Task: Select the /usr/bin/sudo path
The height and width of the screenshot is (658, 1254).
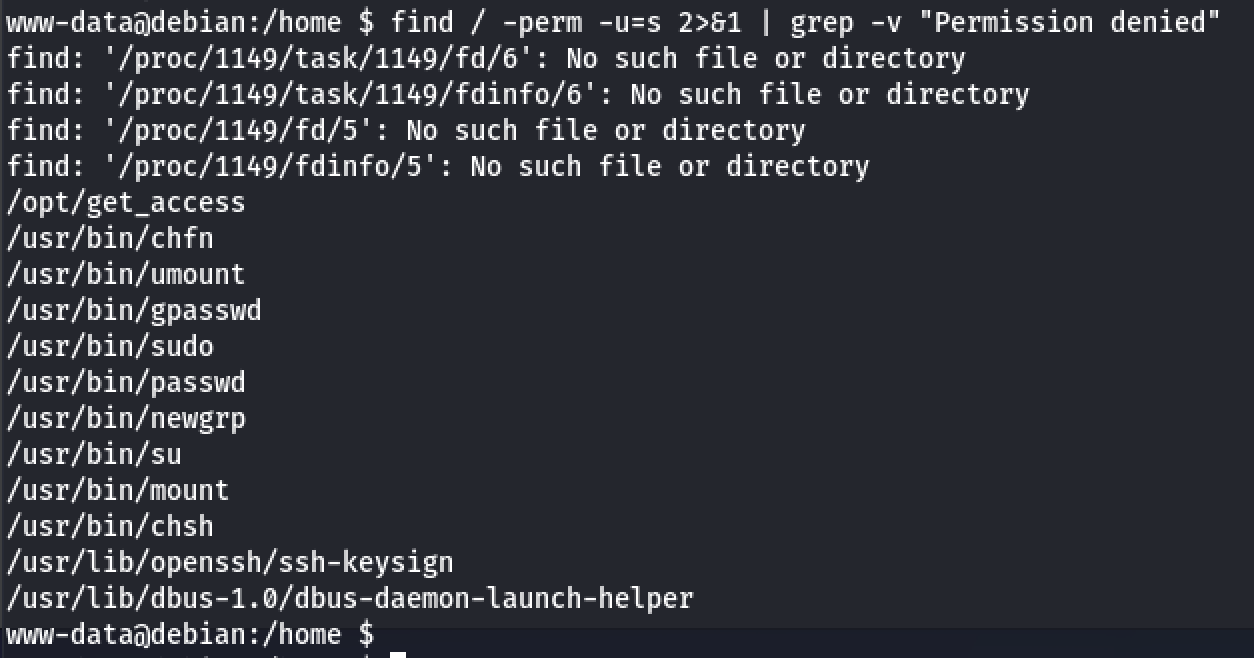Action: pos(110,347)
